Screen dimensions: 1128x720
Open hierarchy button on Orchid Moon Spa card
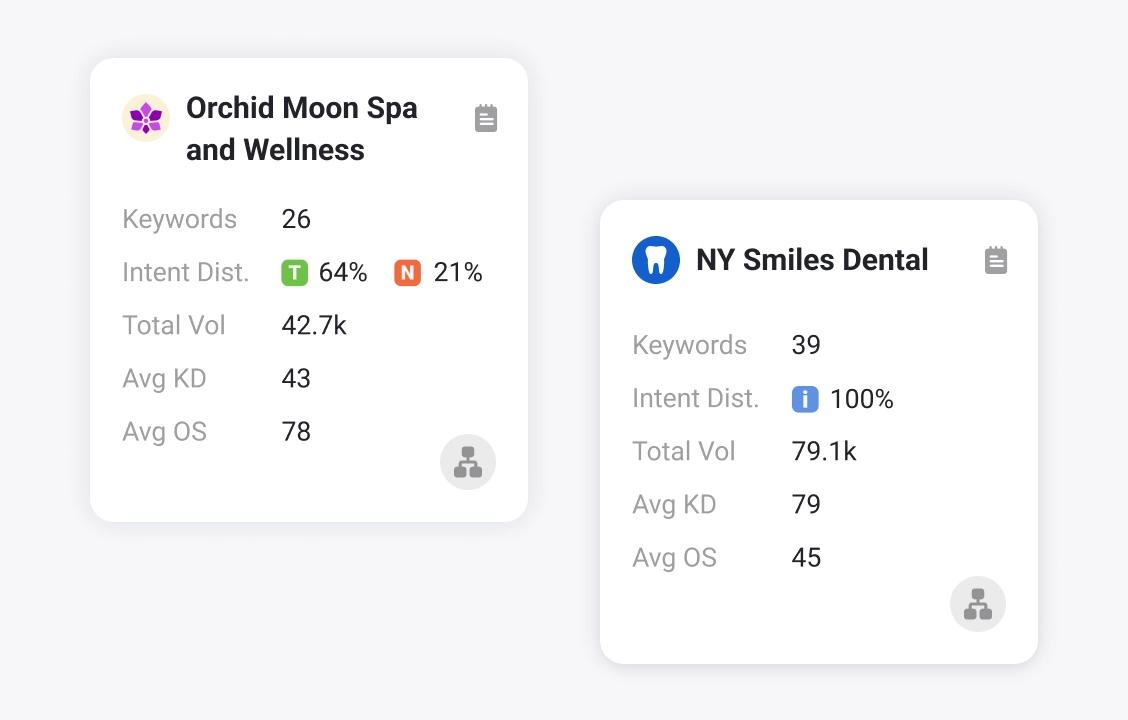click(468, 462)
